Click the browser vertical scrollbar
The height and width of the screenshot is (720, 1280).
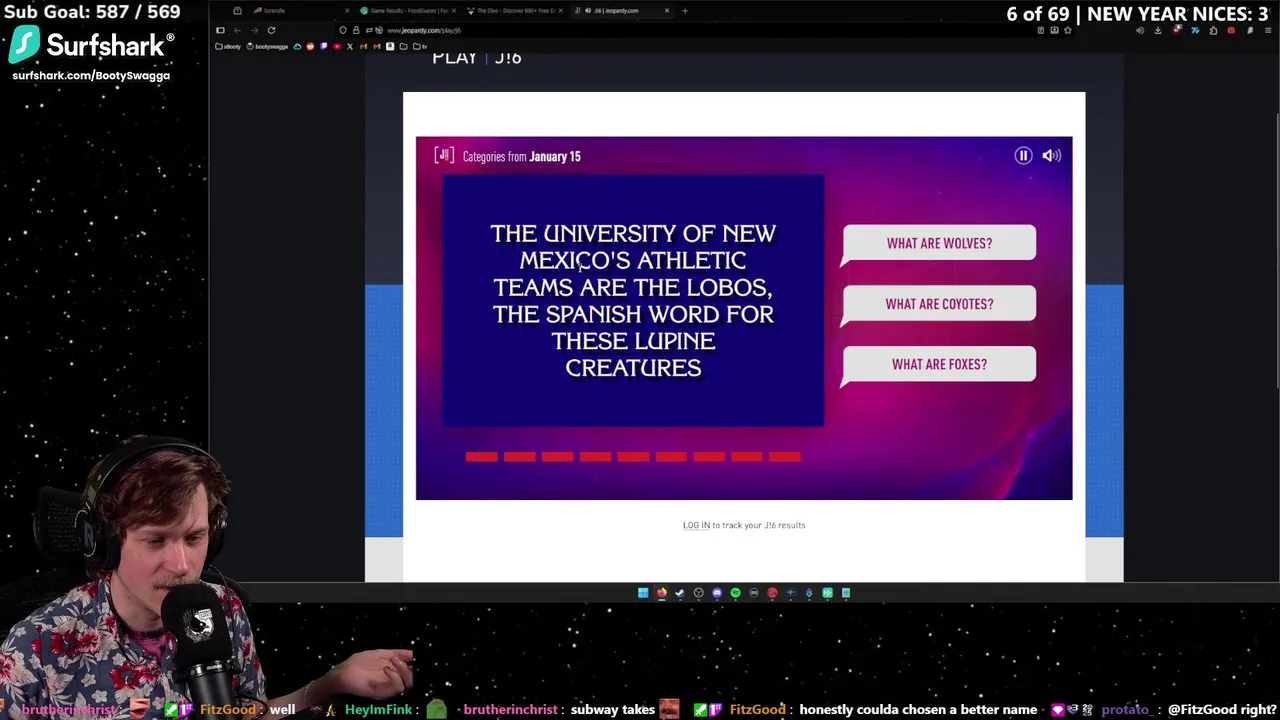(x=1277, y=250)
